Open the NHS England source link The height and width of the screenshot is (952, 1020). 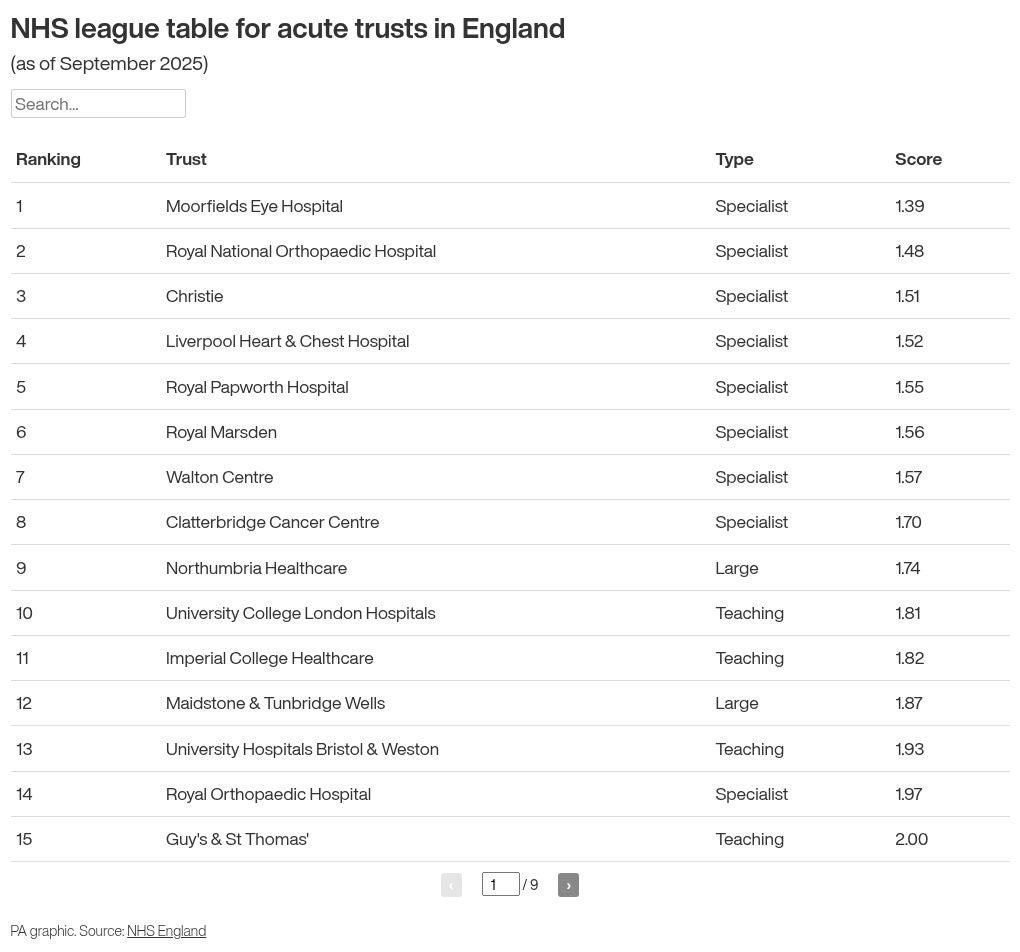click(x=167, y=931)
